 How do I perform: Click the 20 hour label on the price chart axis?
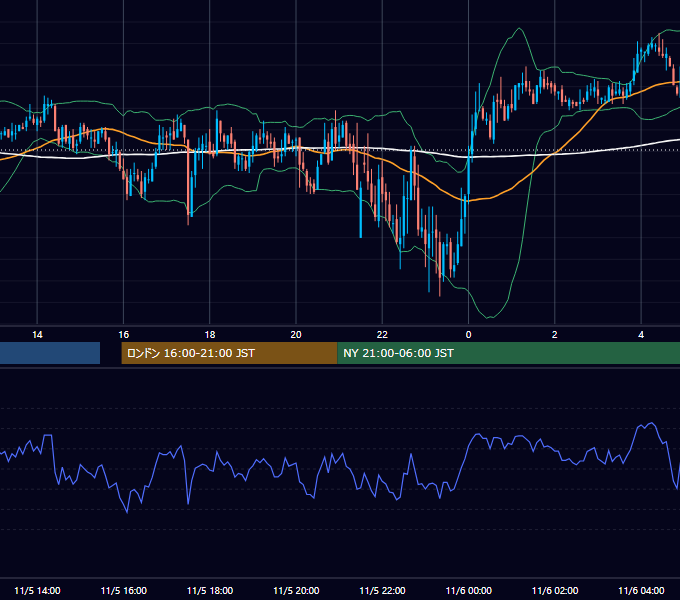[x=296, y=335]
